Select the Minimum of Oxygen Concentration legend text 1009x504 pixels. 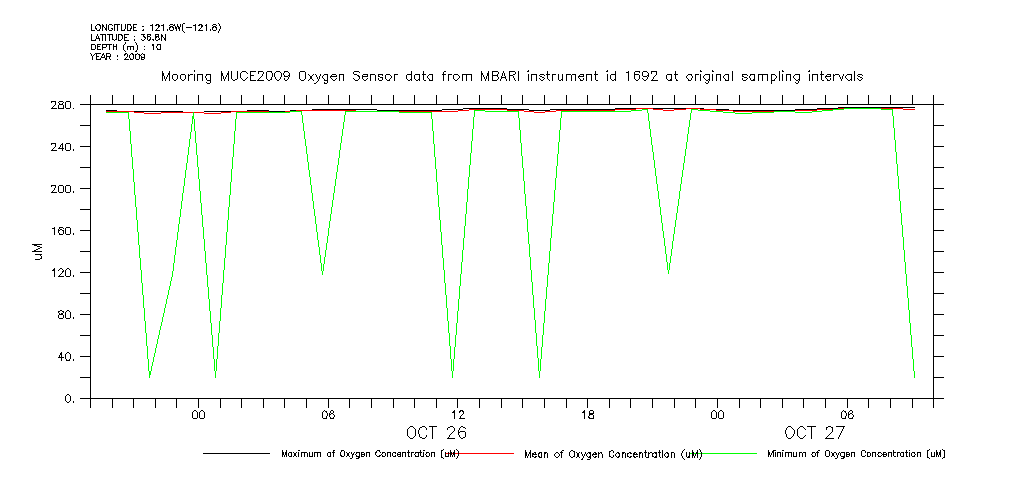(x=856, y=454)
